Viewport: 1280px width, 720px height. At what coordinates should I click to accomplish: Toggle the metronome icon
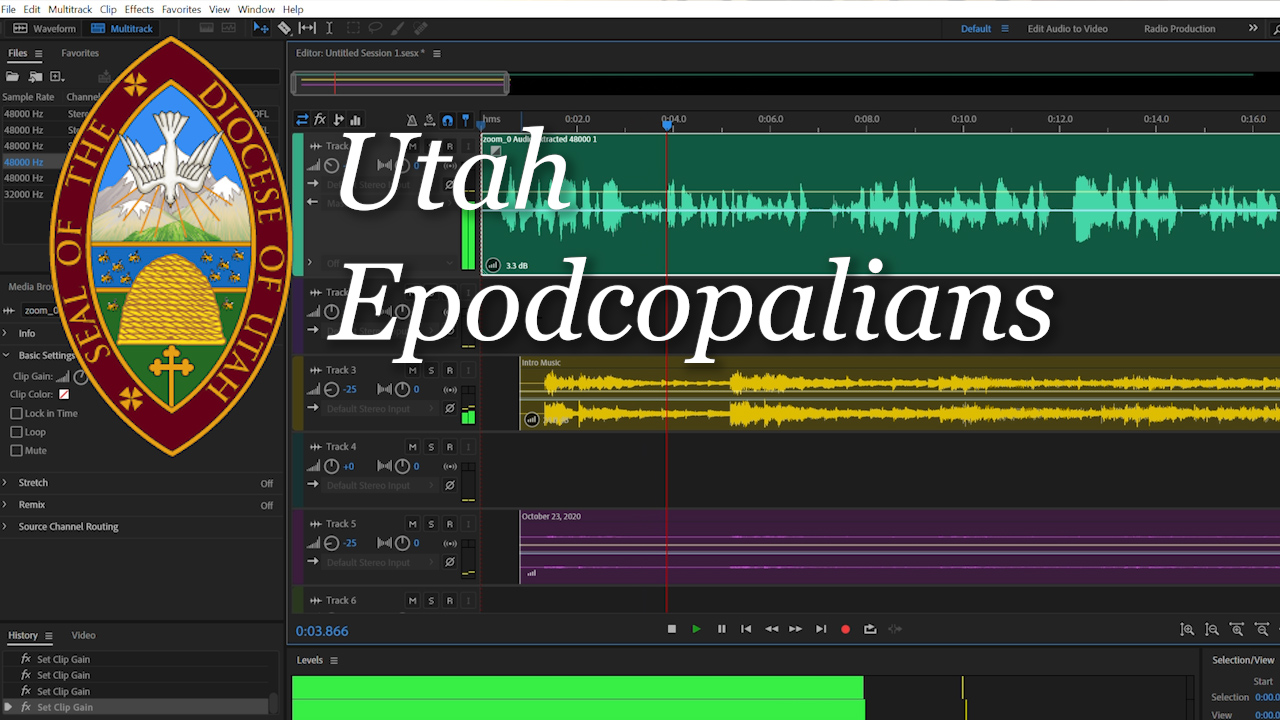411,120
